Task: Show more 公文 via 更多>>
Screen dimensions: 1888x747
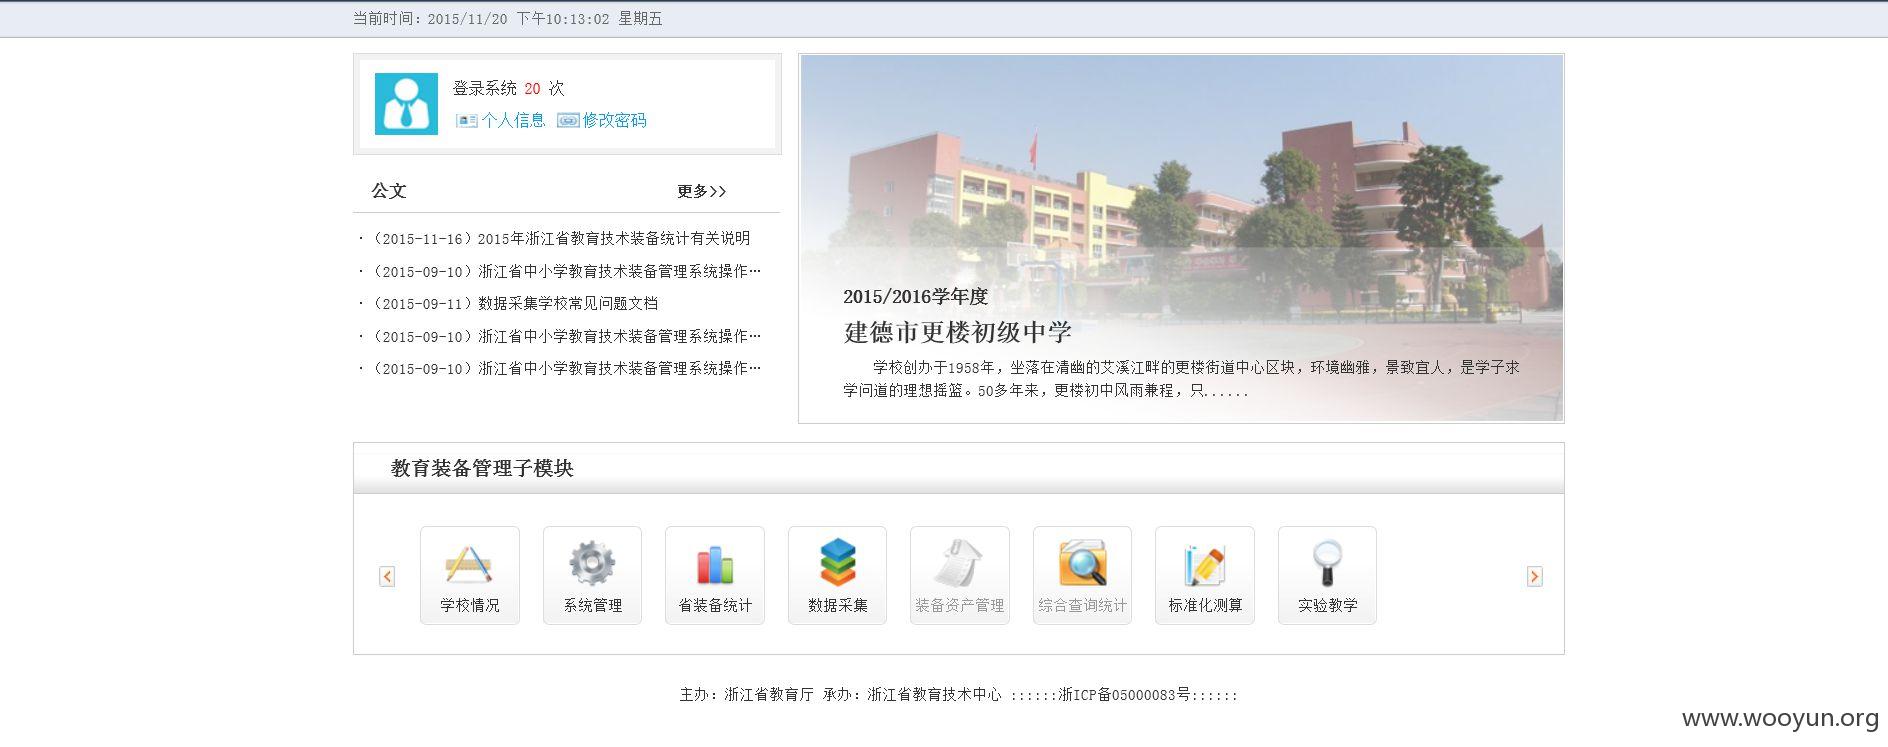Action: click(701, 191)
